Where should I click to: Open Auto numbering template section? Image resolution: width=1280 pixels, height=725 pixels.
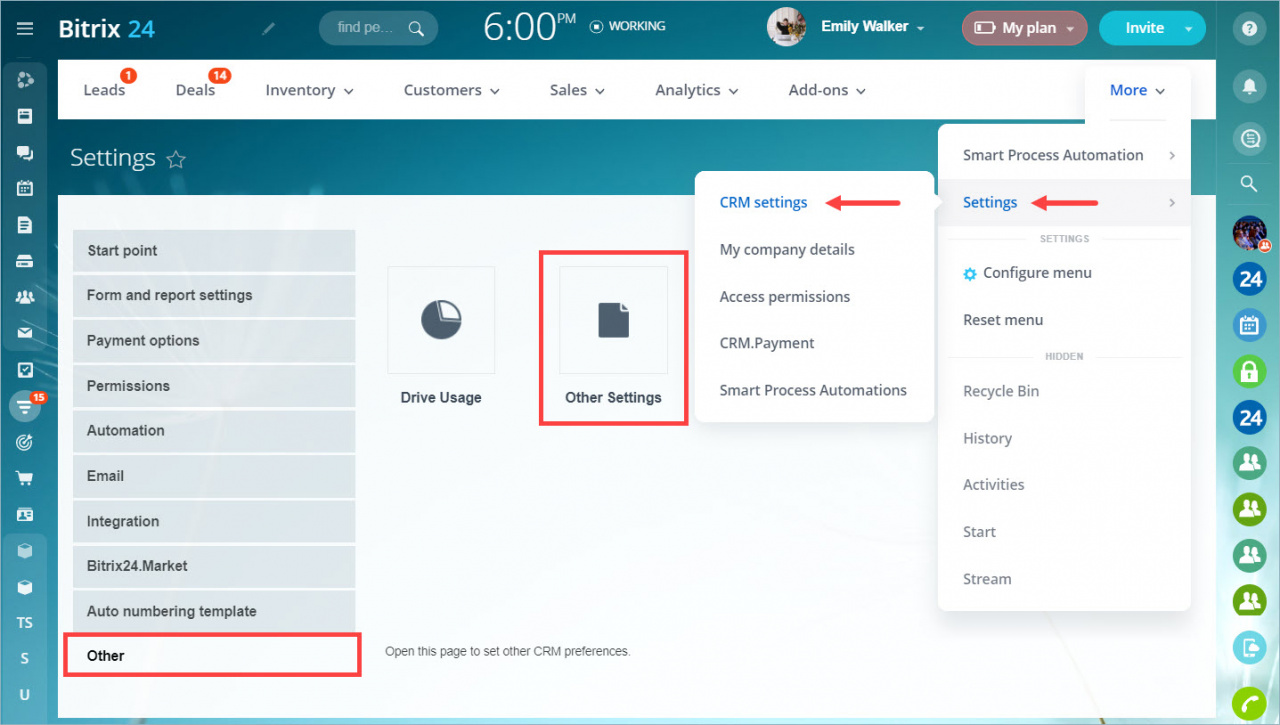coord(214,611)
